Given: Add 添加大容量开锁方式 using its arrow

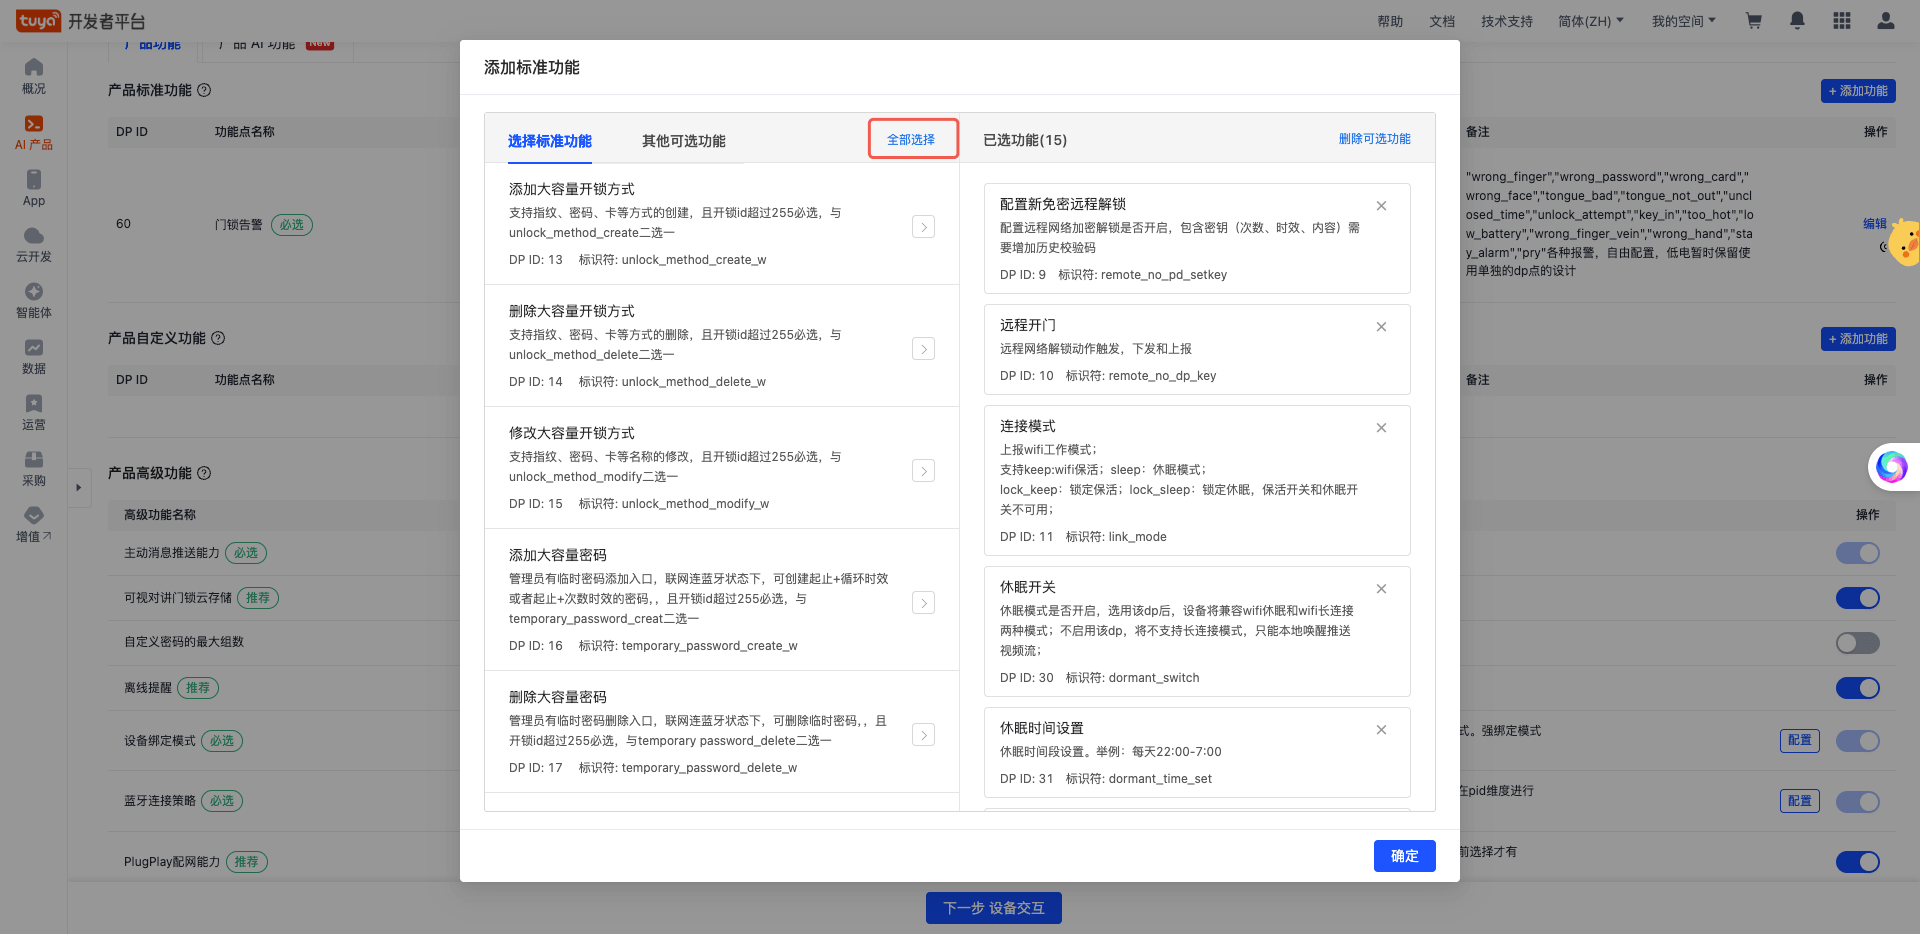Looking at the screenshot, I should tap(923, 227).
